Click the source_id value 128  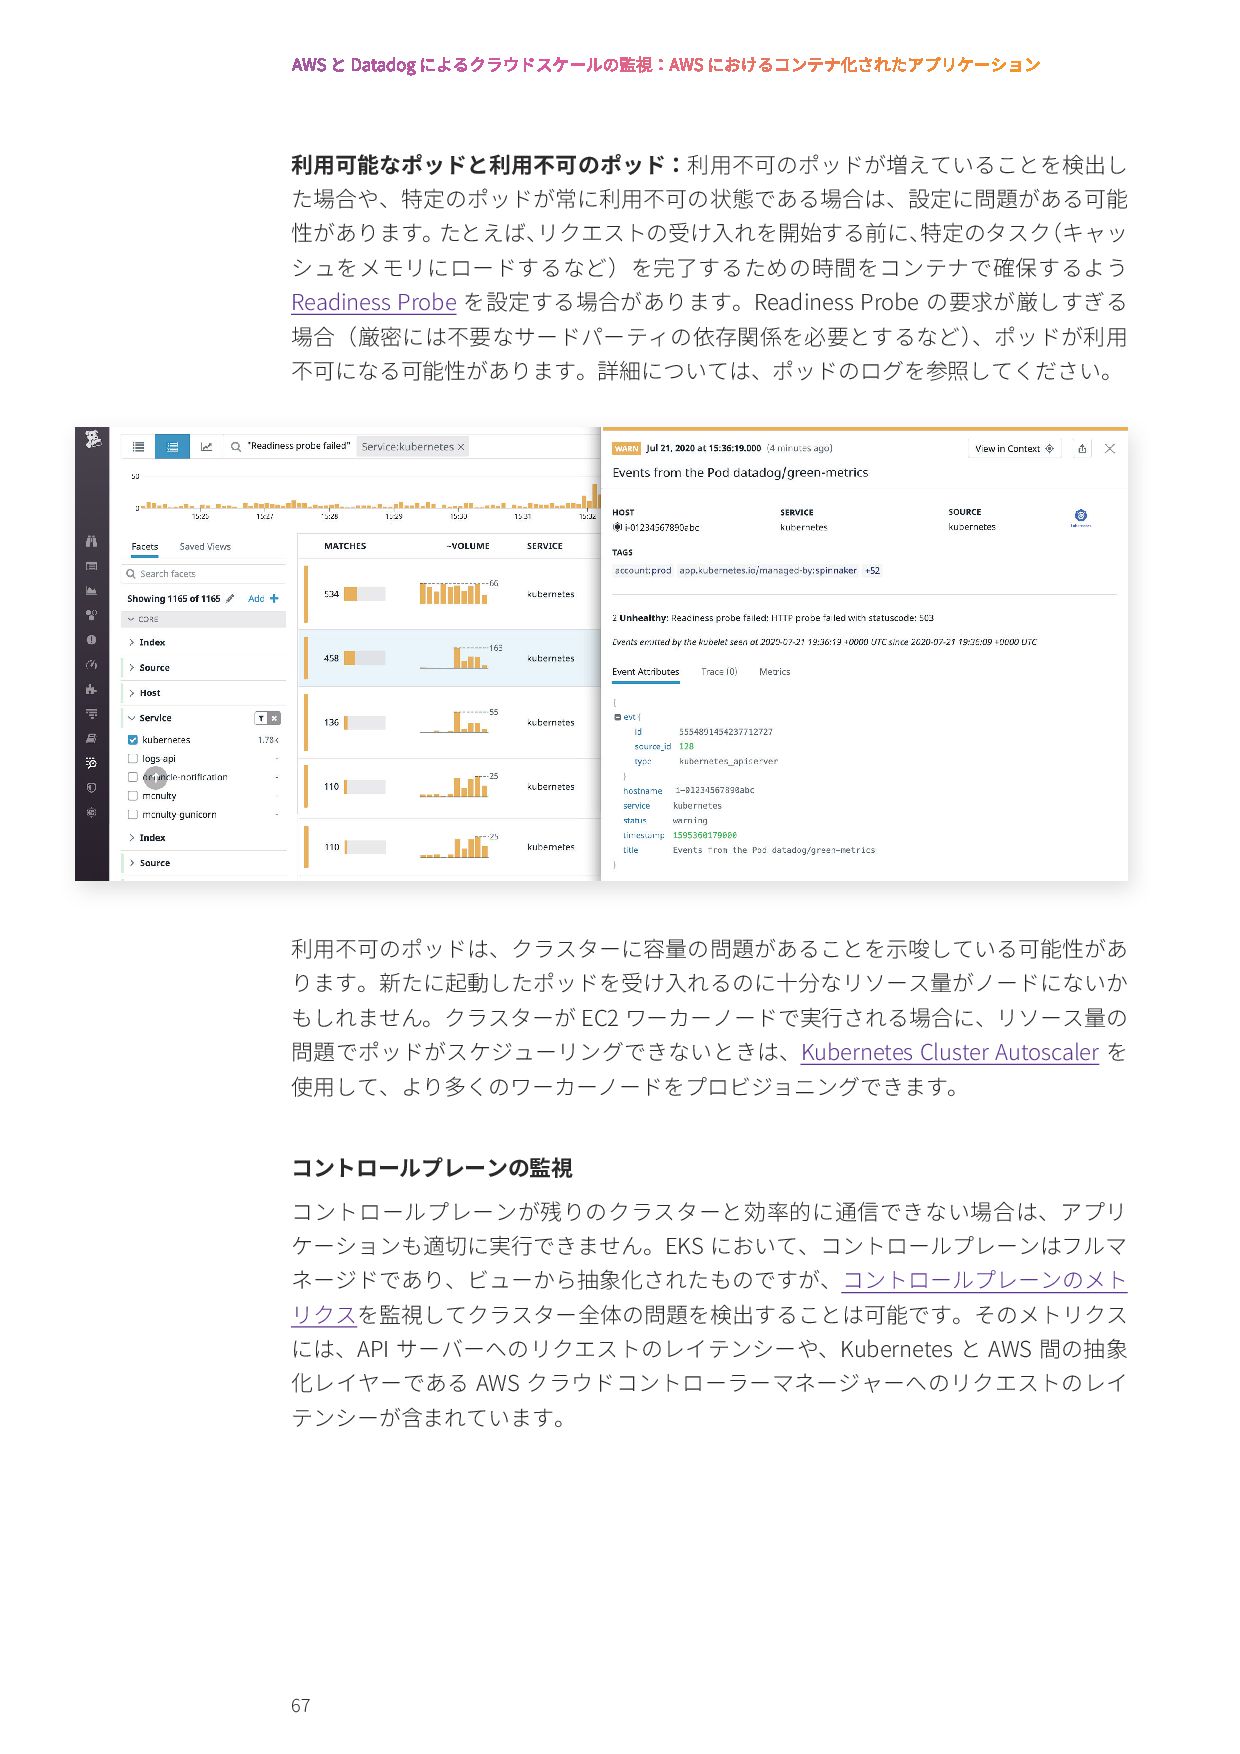point(686,746)
